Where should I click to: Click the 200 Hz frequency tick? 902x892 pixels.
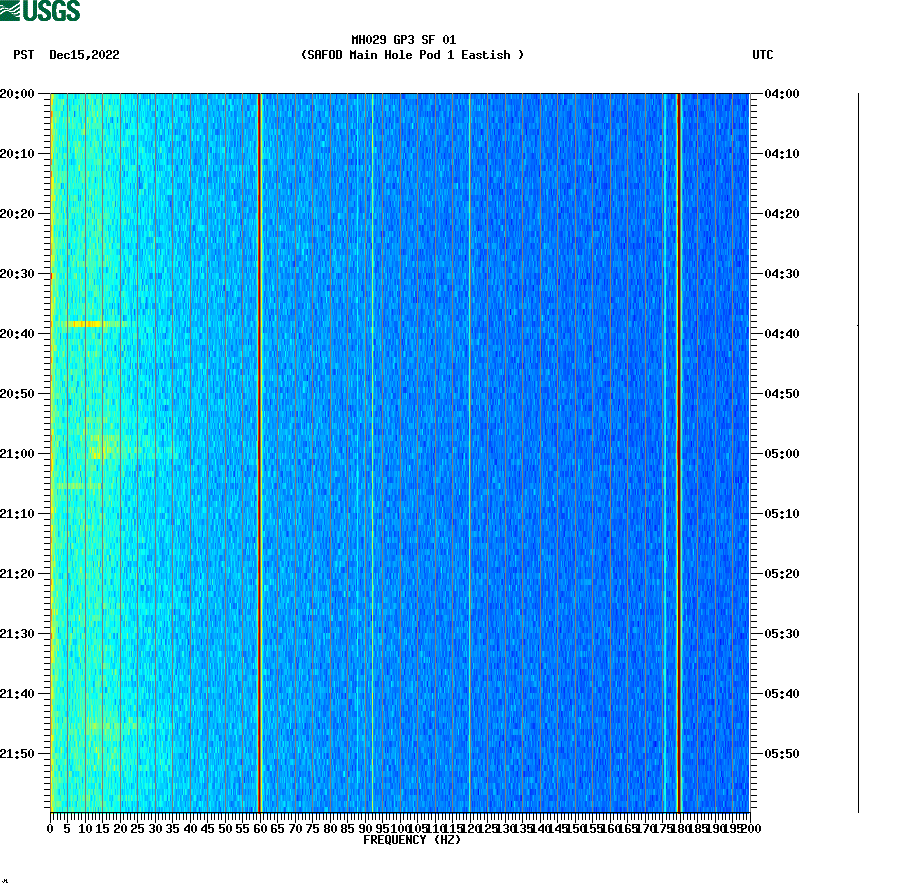tap(748, 828)
